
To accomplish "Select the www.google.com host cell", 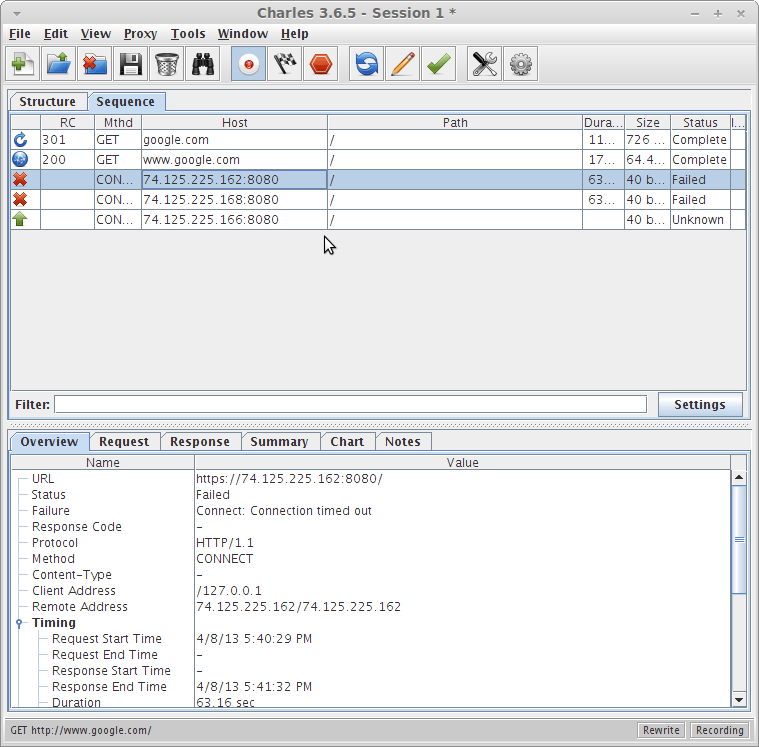I will coord(234,160).
